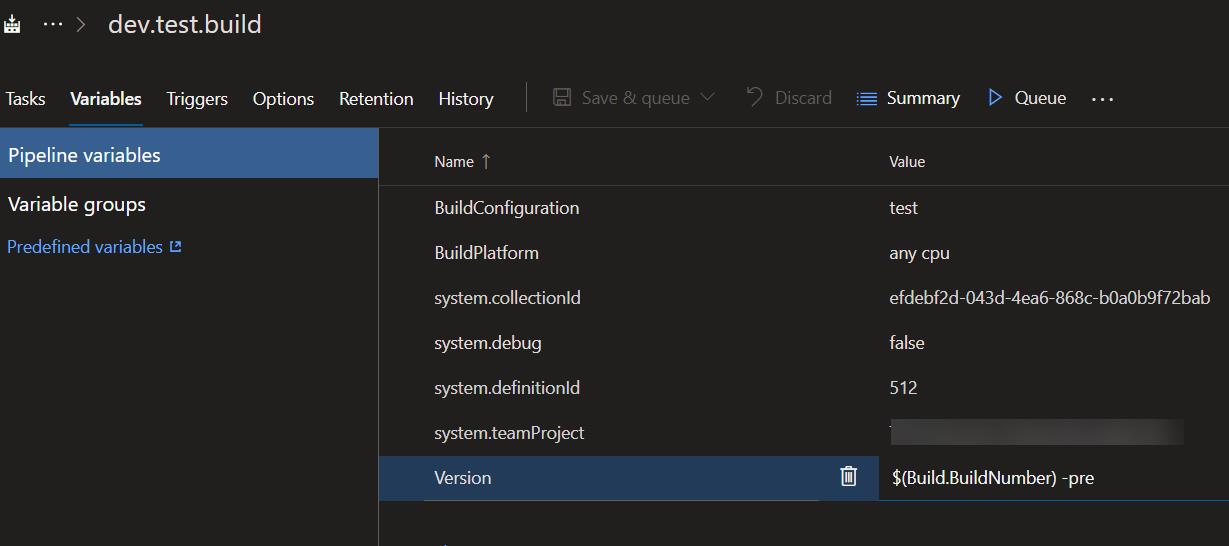
Task: Delete the Version variable with trash icon
Action: [848, 477]
